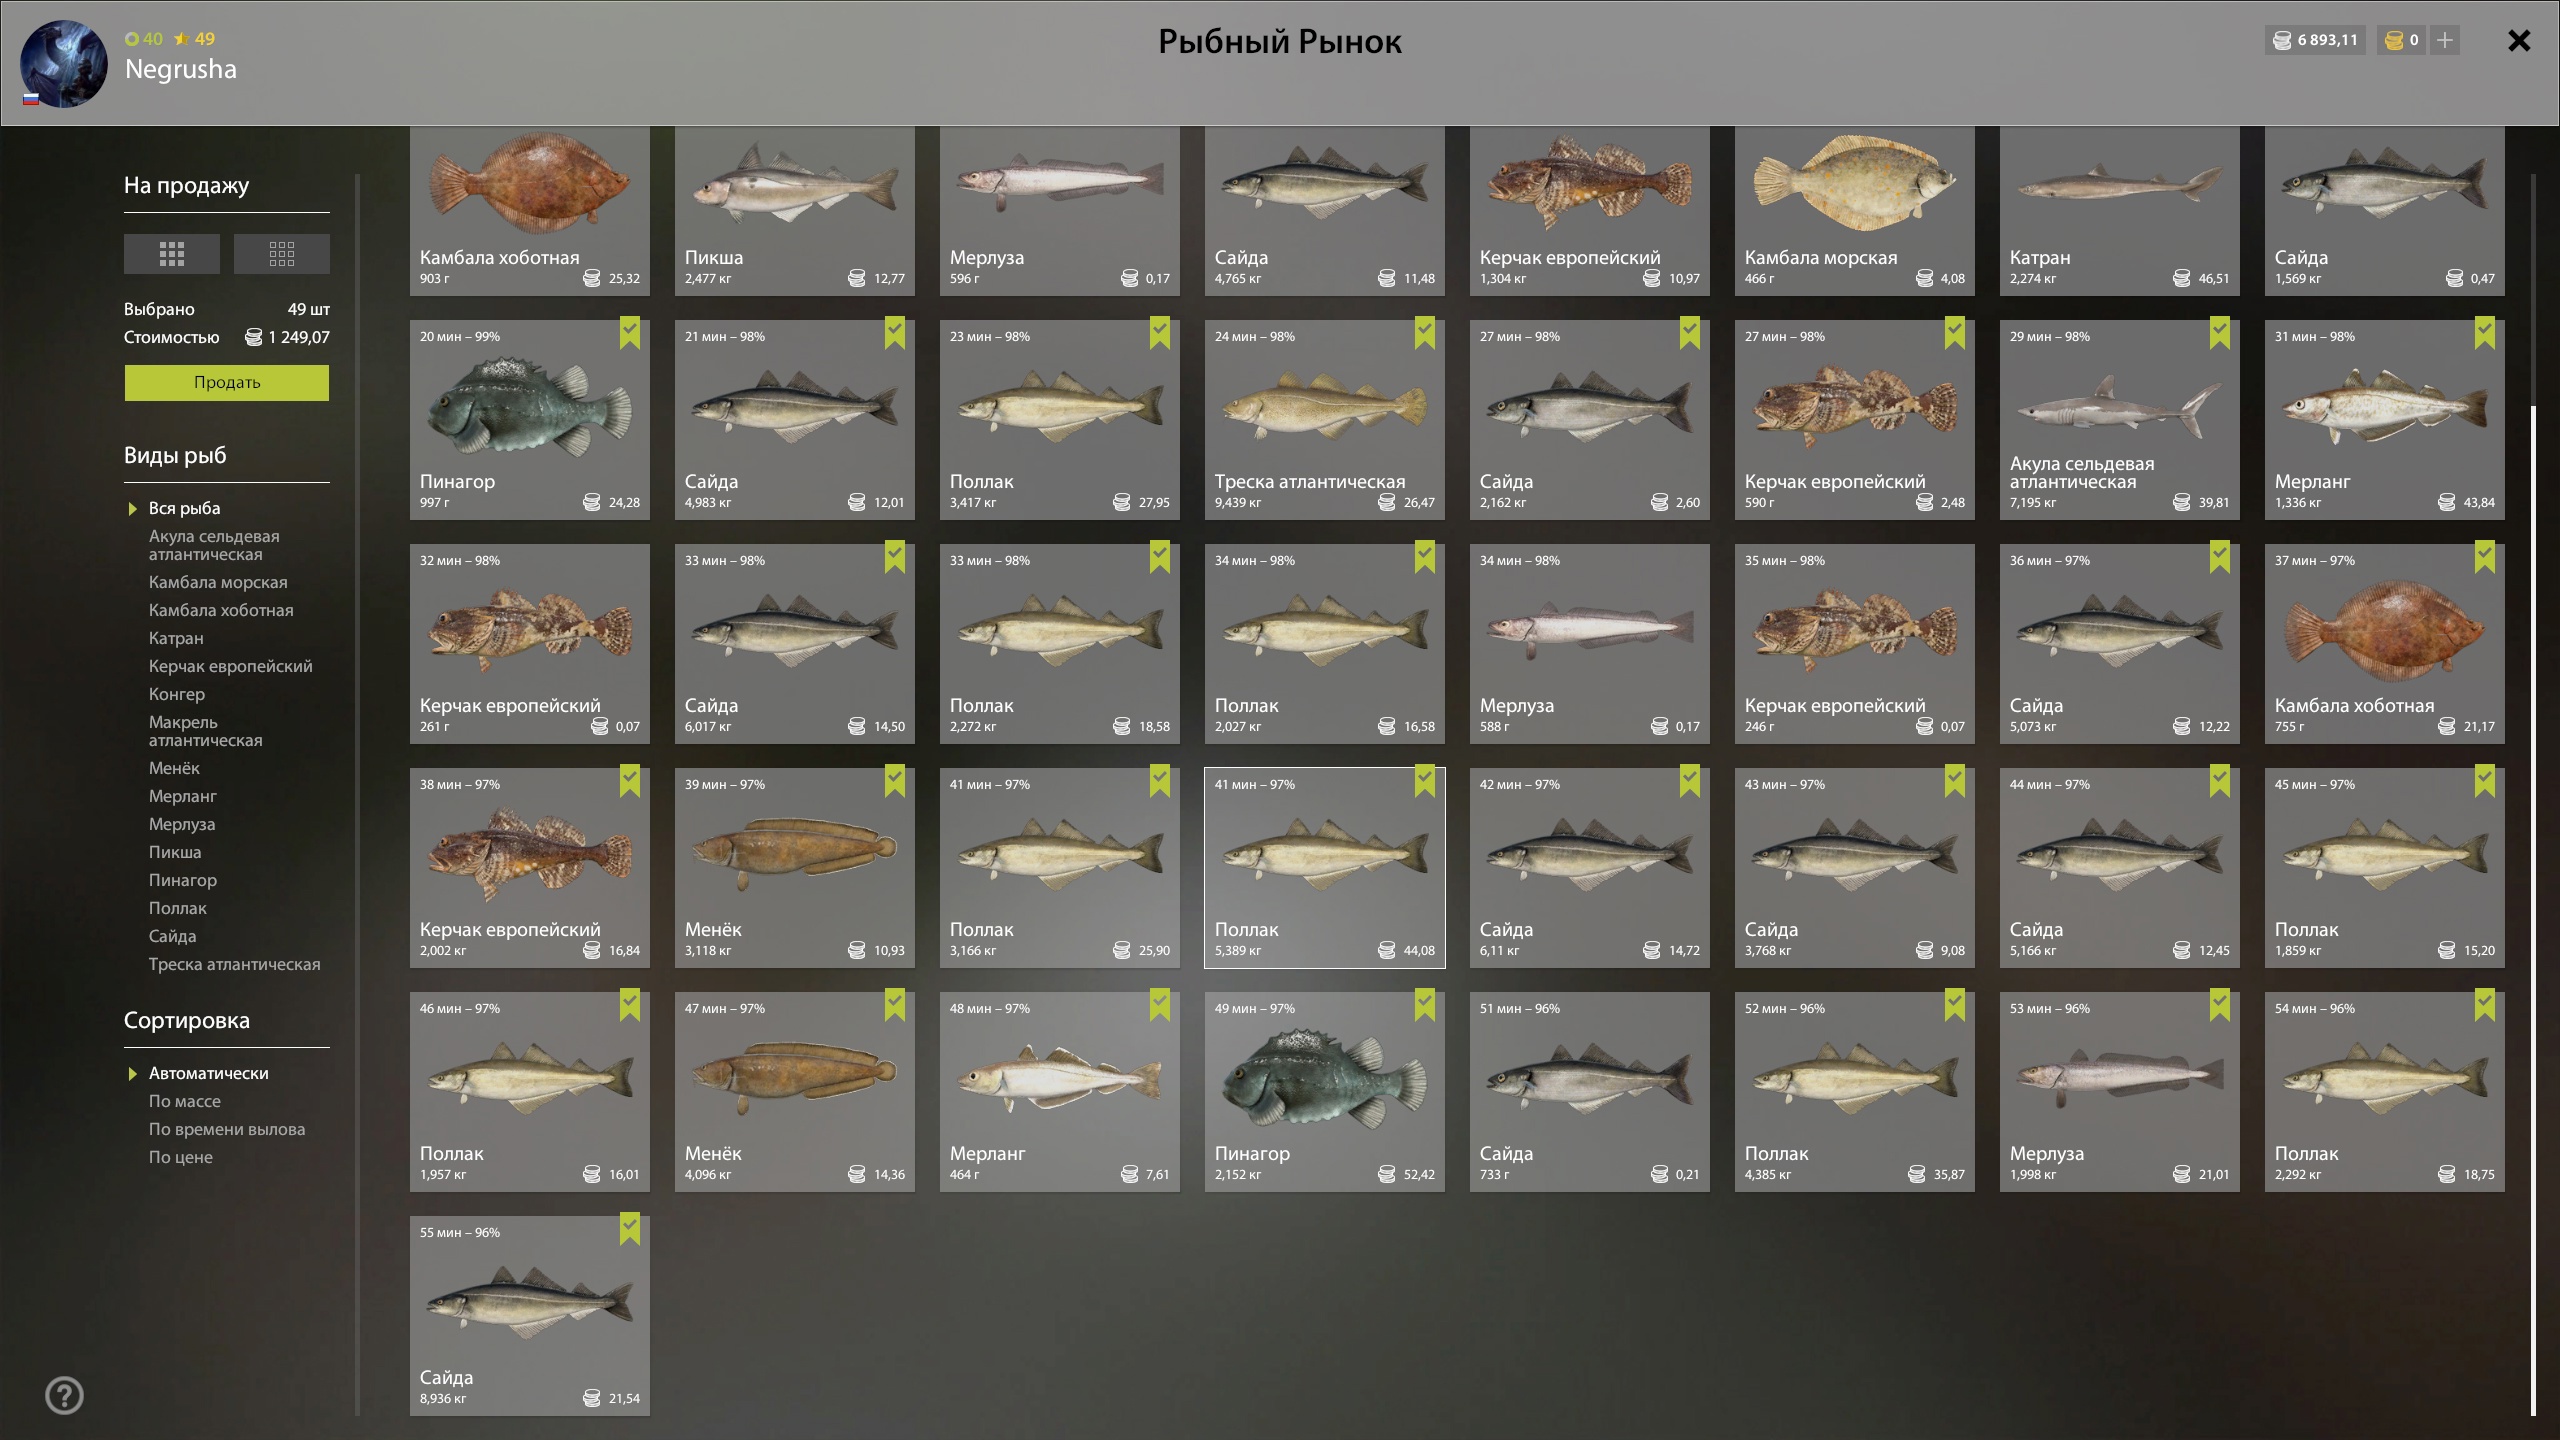Sort fish По массе
This screenshot has width=2560, height=1440.
tap(185, 1101)
